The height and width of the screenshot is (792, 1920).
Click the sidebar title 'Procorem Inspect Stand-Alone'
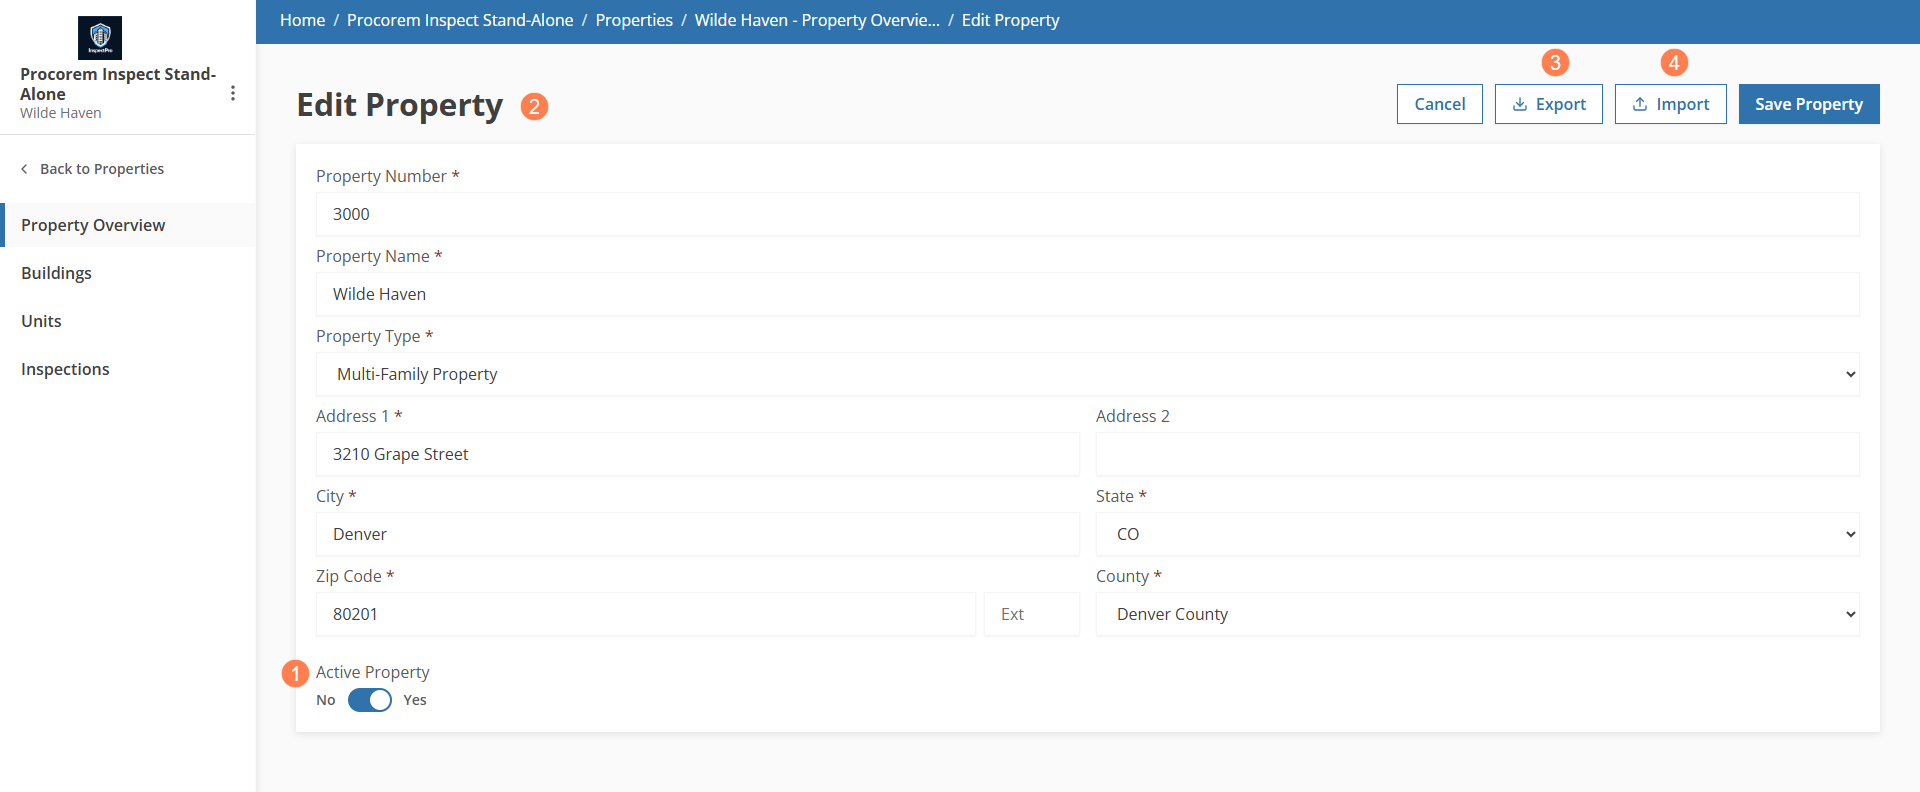click(118, 84)
